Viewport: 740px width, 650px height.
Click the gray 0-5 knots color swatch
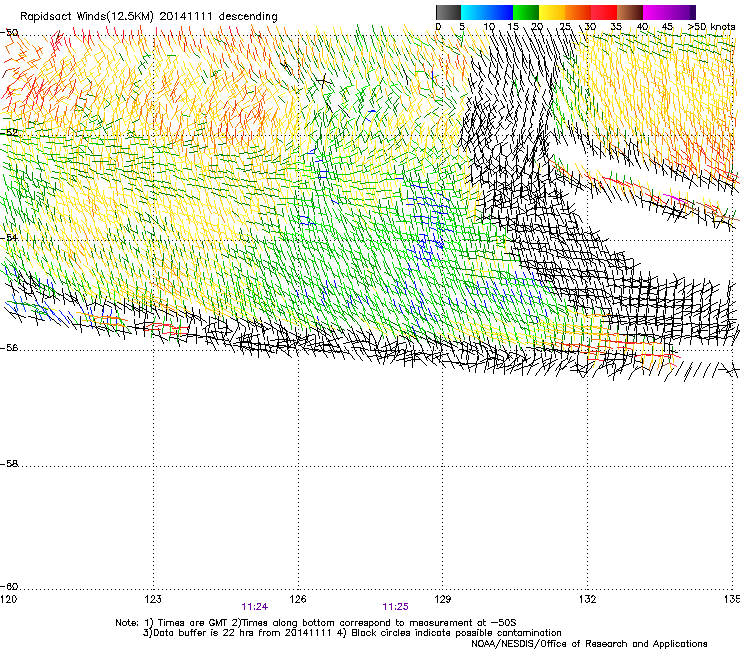point(448,12)
